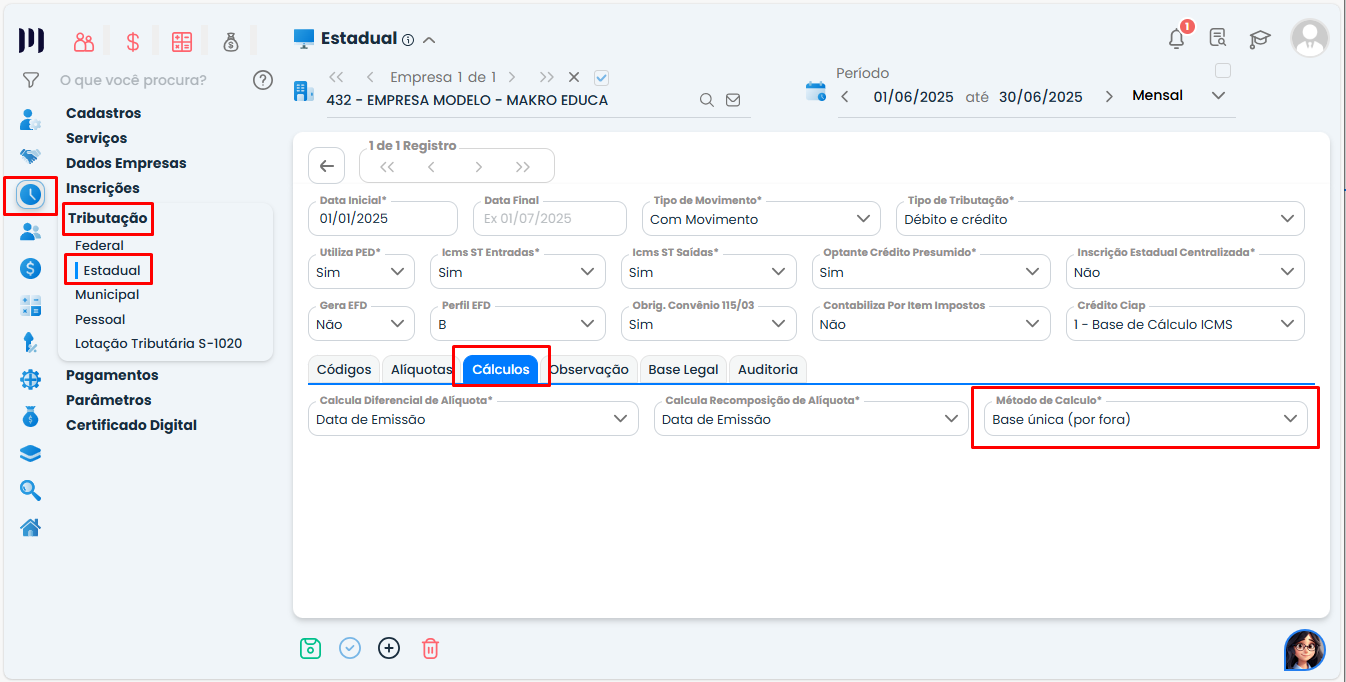
Task: Open Optante Crédito Presumido dropdown
Action: (x=931, y=271)
